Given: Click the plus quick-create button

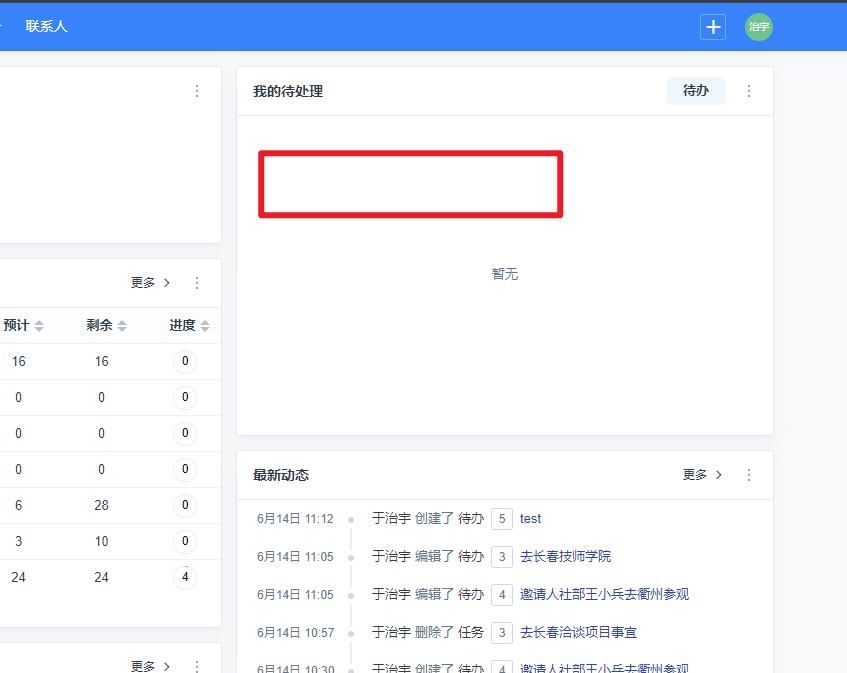Looking at the screenshot, I should (712, 26).
